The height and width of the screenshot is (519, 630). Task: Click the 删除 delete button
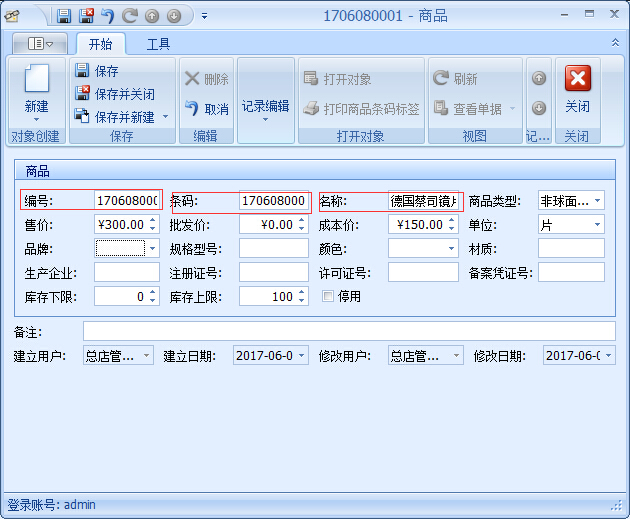coord(207,79)
